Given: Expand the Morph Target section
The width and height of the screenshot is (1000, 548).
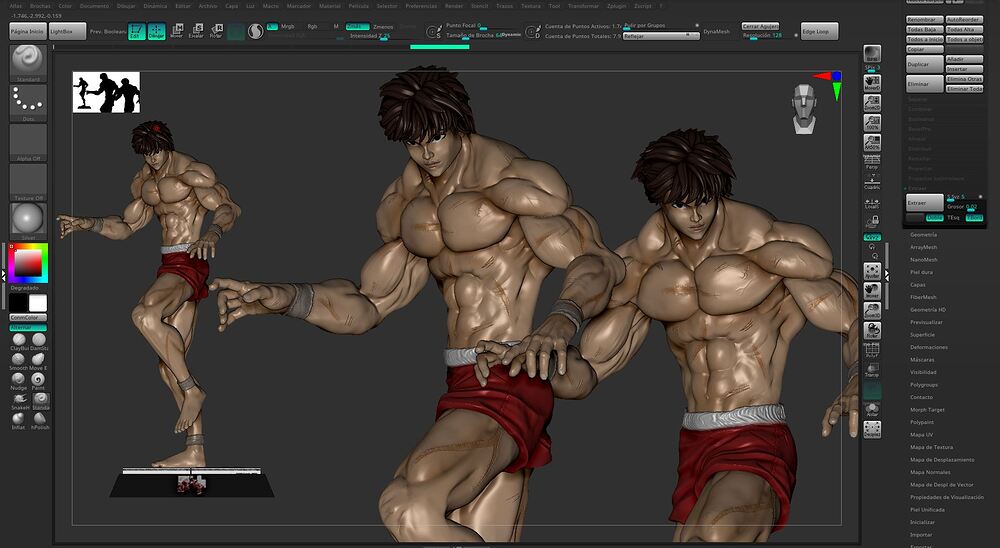Looking at the screenshot, I should point(927,410).
